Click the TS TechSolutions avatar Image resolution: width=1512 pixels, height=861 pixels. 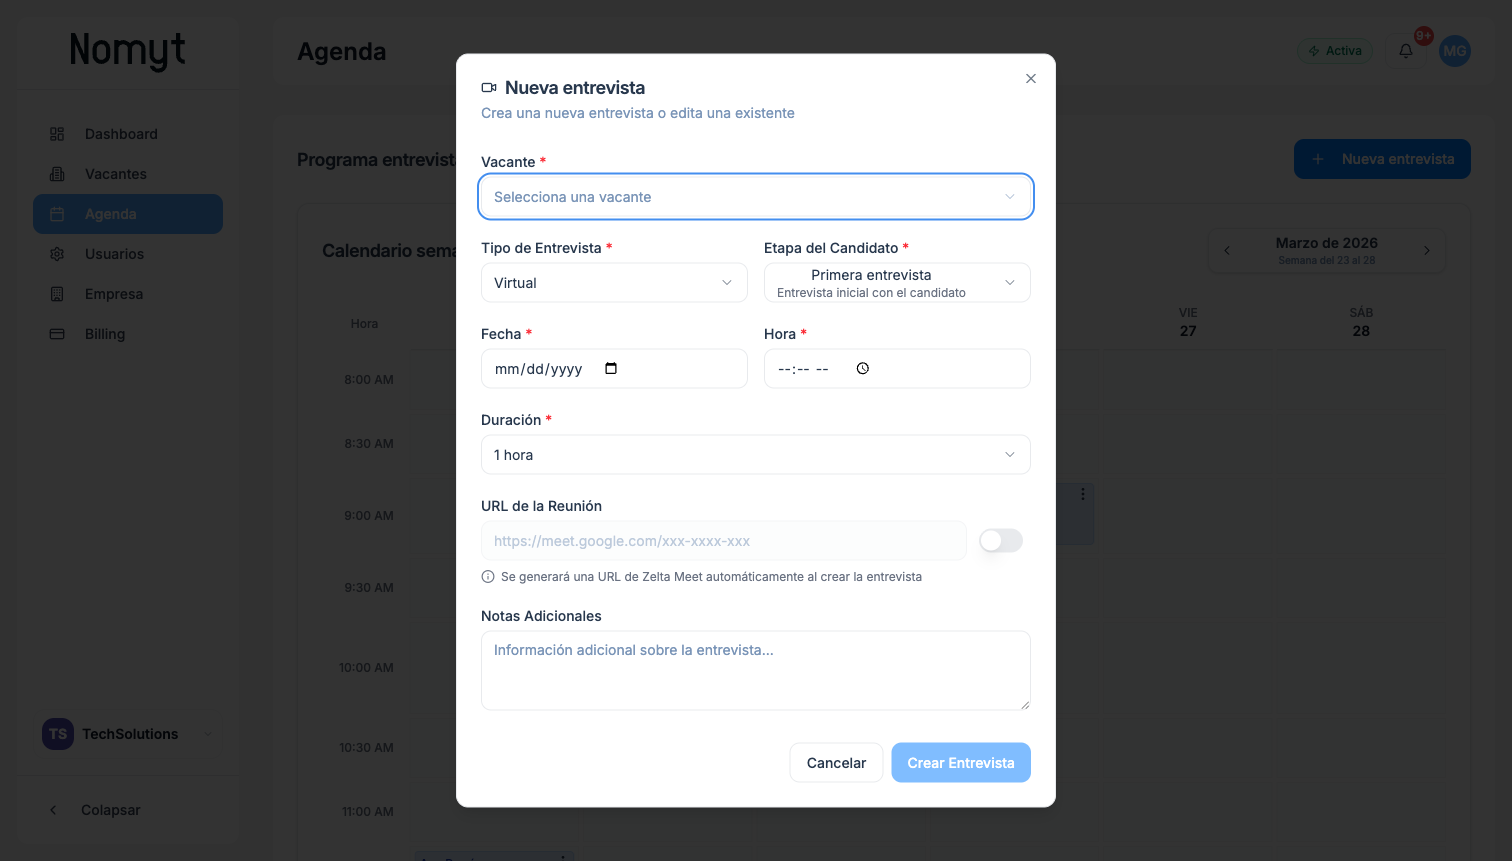pyautogui.click(x=57, y=733)
